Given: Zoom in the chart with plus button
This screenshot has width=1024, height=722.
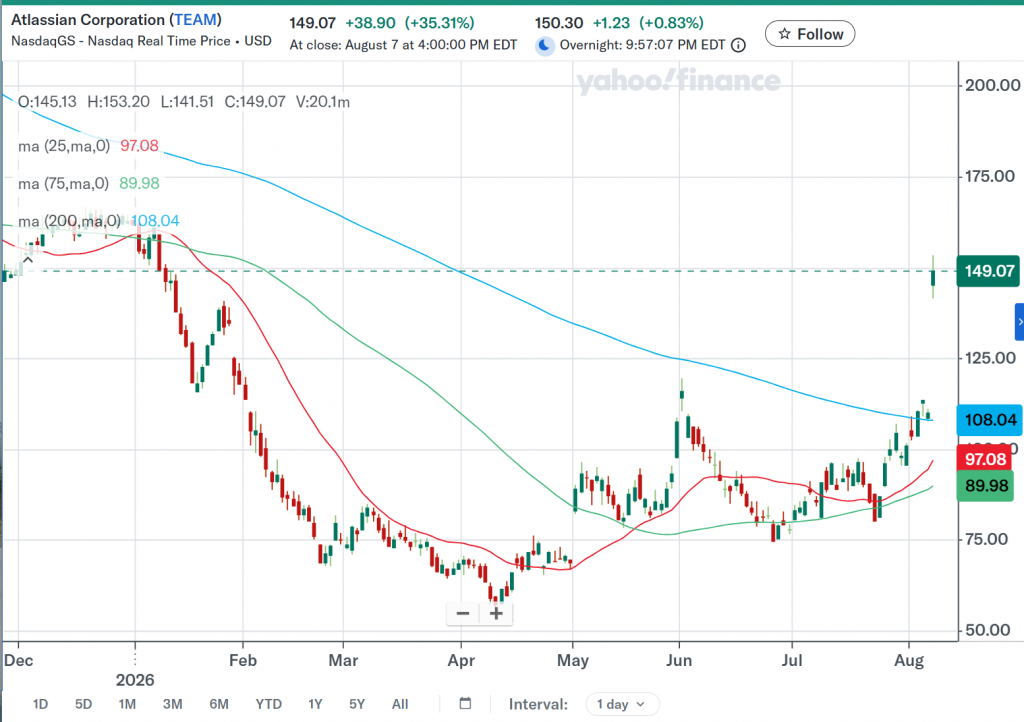Looking at the screenshot, I should pyautogui.click(x=496, y=614).
